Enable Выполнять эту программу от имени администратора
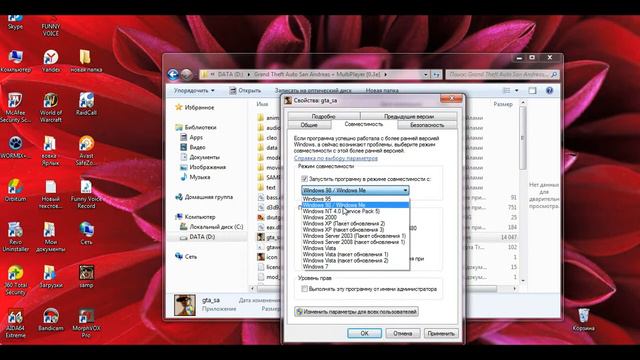Image resolution: width=640 pixels, height=360 pixels. (x=304, y=289)
